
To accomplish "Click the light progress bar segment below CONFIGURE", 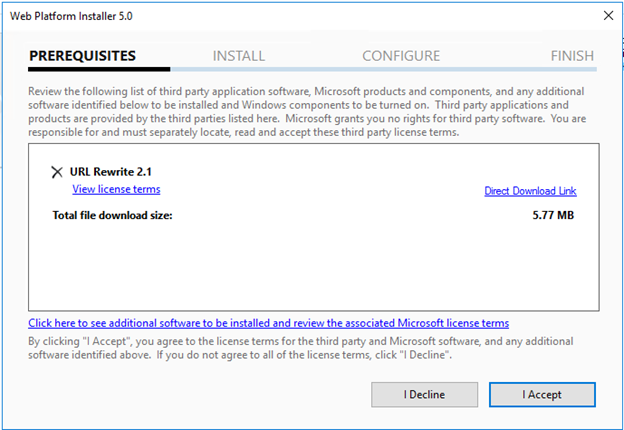I will coord(400,70).
